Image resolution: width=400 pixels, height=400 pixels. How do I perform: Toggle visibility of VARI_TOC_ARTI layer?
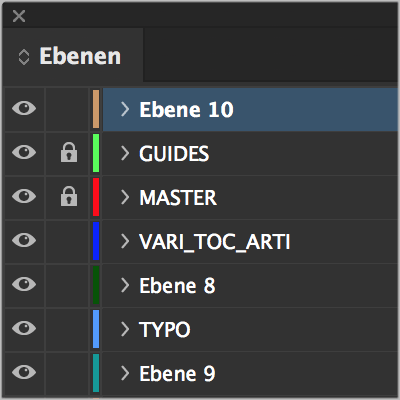tap(24, 241)
